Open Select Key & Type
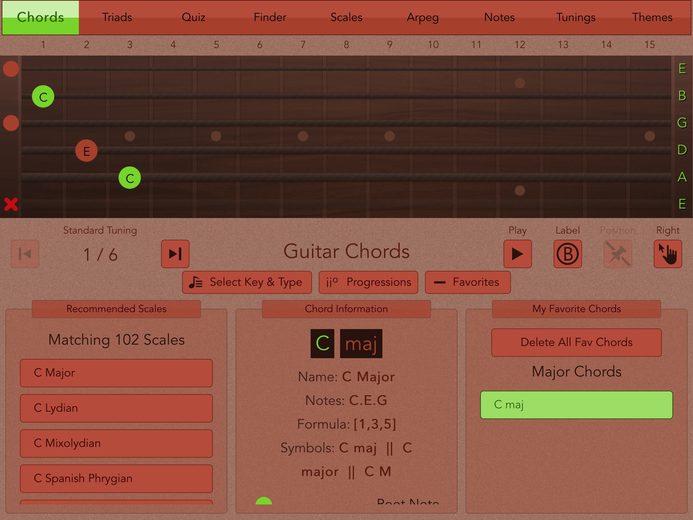This screenshot has height=520, width=693. 247,282
